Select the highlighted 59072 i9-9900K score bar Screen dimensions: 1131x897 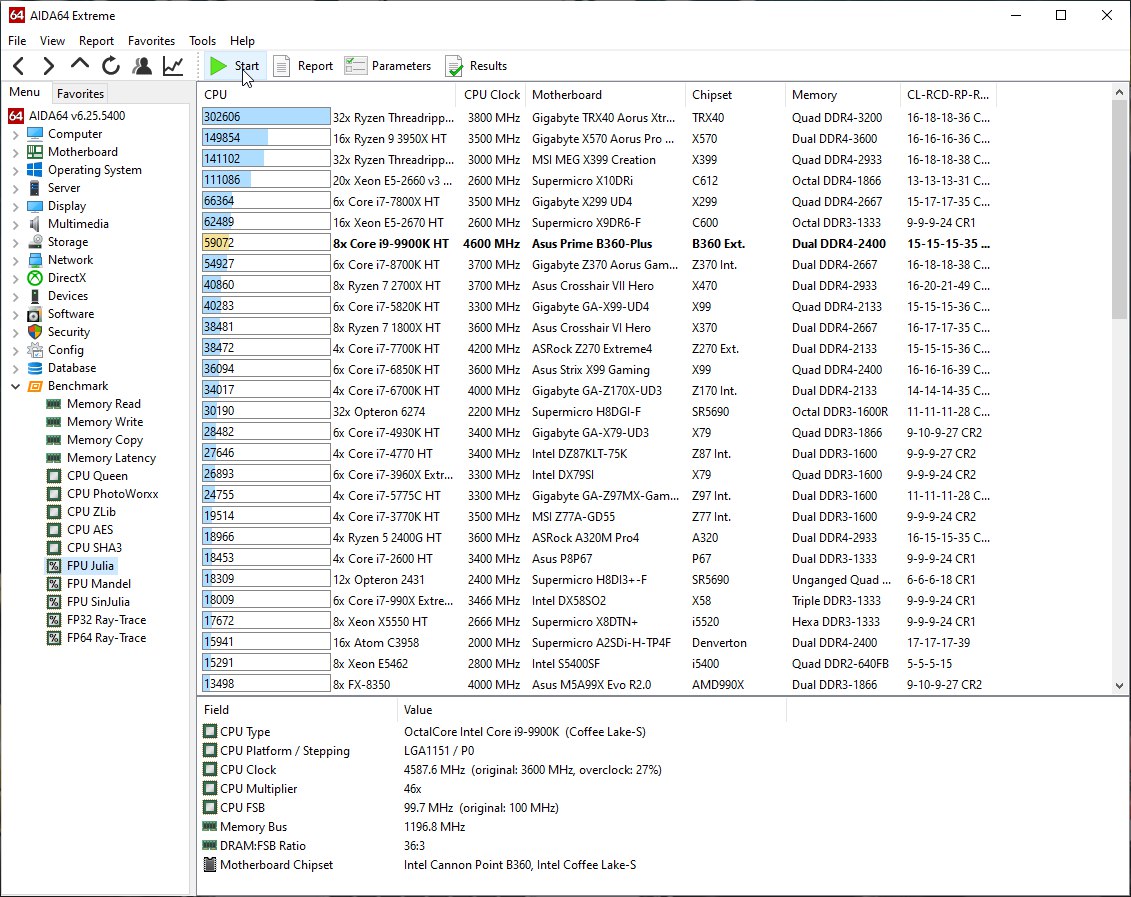coord(266,243)
